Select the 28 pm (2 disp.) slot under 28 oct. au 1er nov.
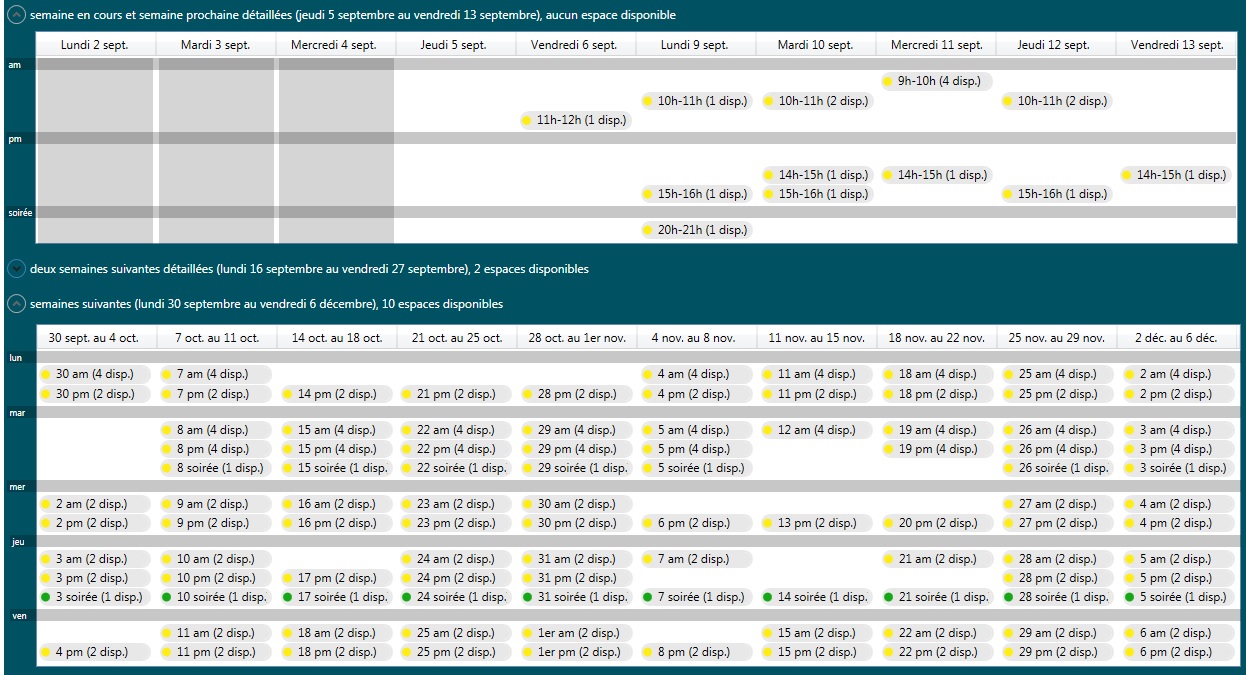Viewport: 1246px width, 675px height. coord(575,394)
